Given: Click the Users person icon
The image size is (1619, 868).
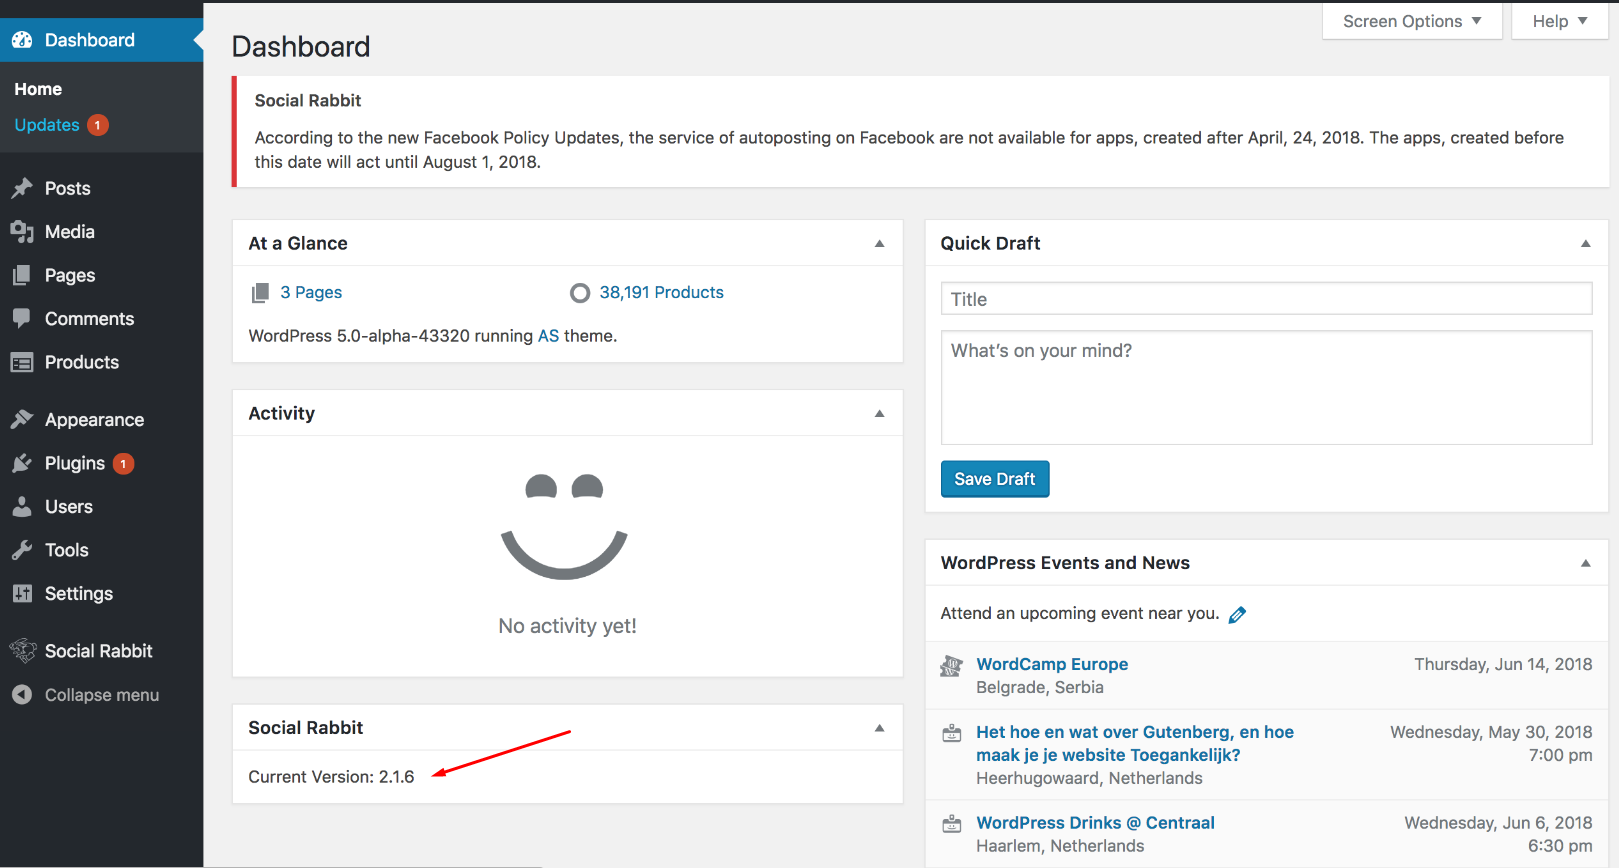Looking at the screenshot, I should pyautogui.click(x=22, y=507).
